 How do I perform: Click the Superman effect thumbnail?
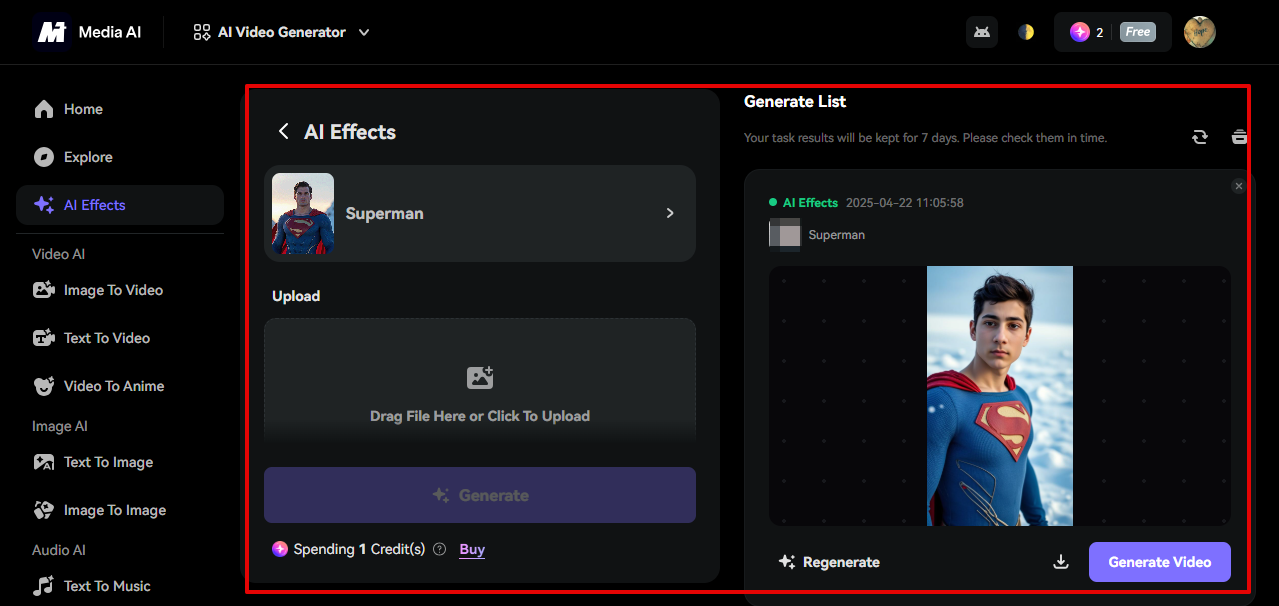point(303,213)
